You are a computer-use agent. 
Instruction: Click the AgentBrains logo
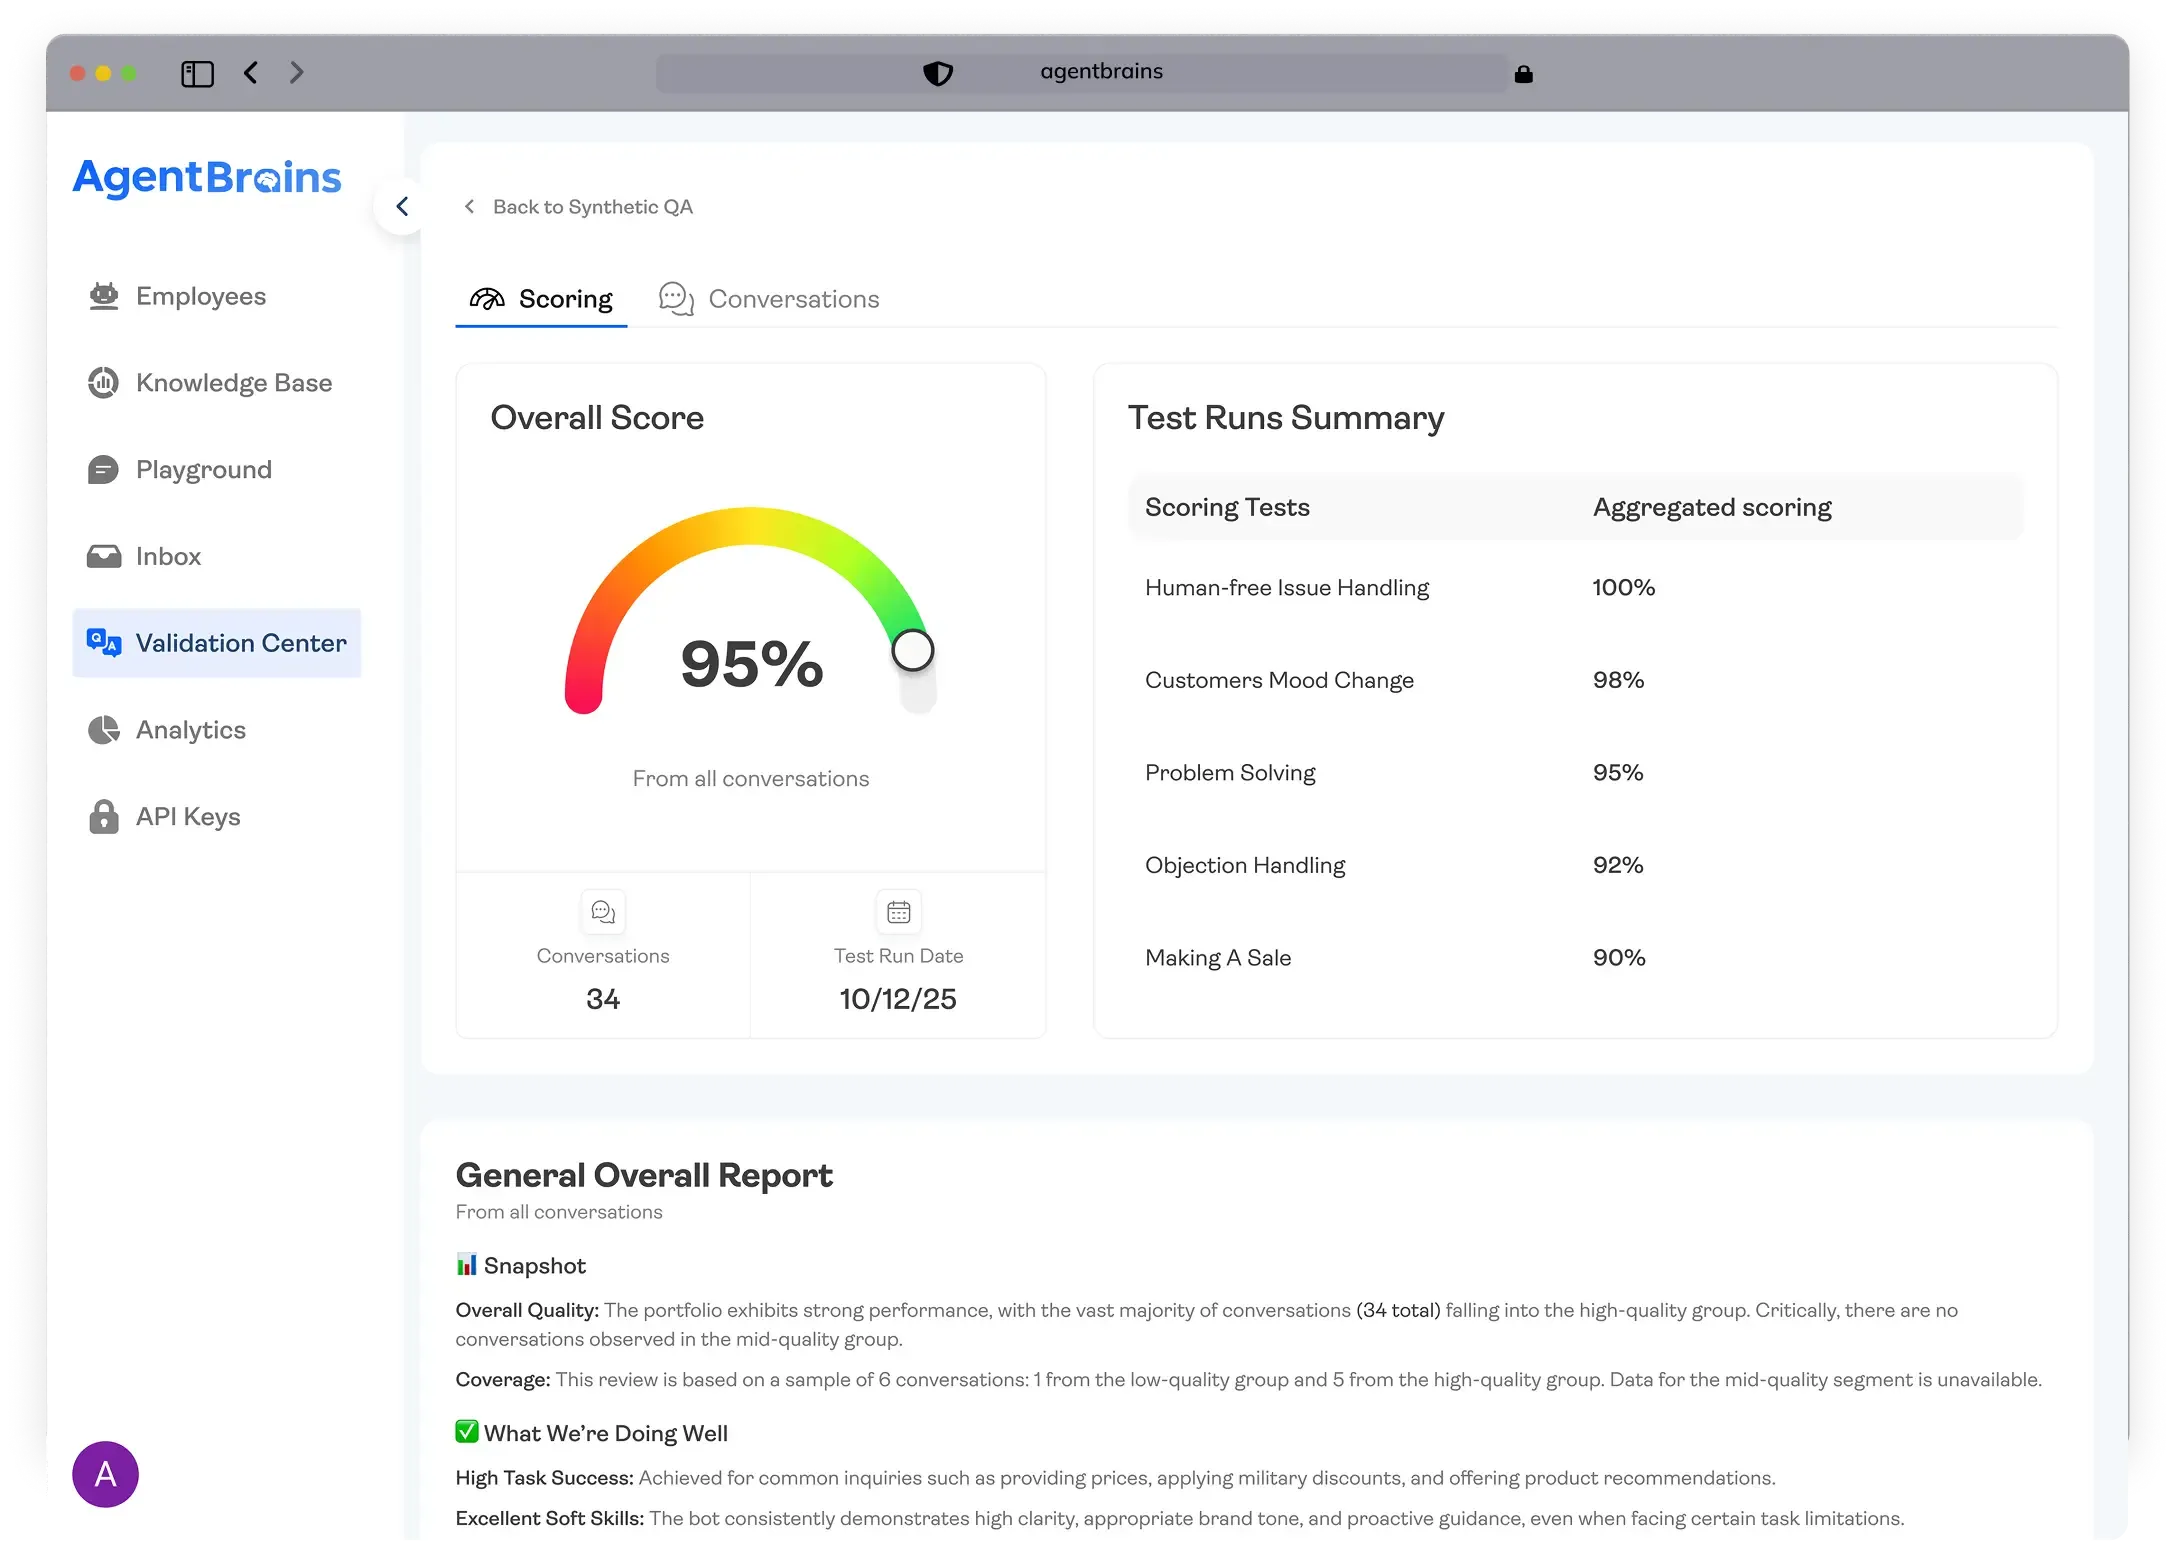(207, 178)
